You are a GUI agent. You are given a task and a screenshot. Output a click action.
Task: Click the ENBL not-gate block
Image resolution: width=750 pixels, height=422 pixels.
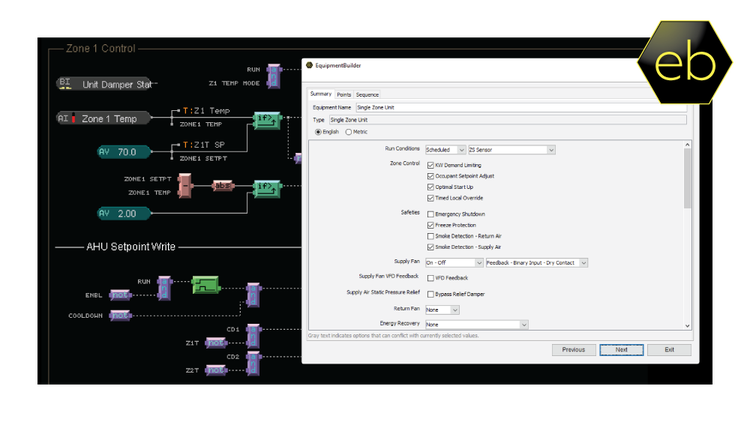[120, 295]
